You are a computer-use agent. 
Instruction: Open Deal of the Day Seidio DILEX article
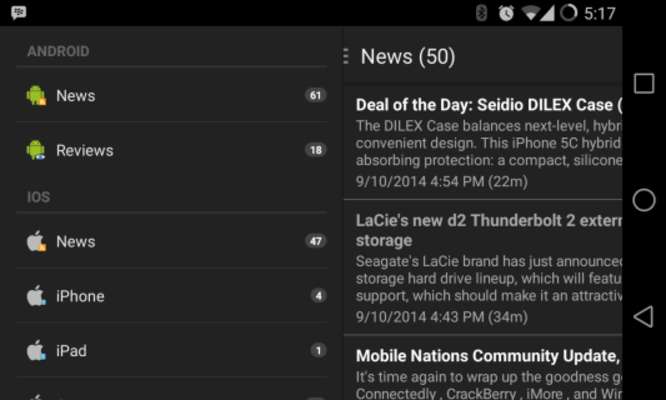coord(483,143)
